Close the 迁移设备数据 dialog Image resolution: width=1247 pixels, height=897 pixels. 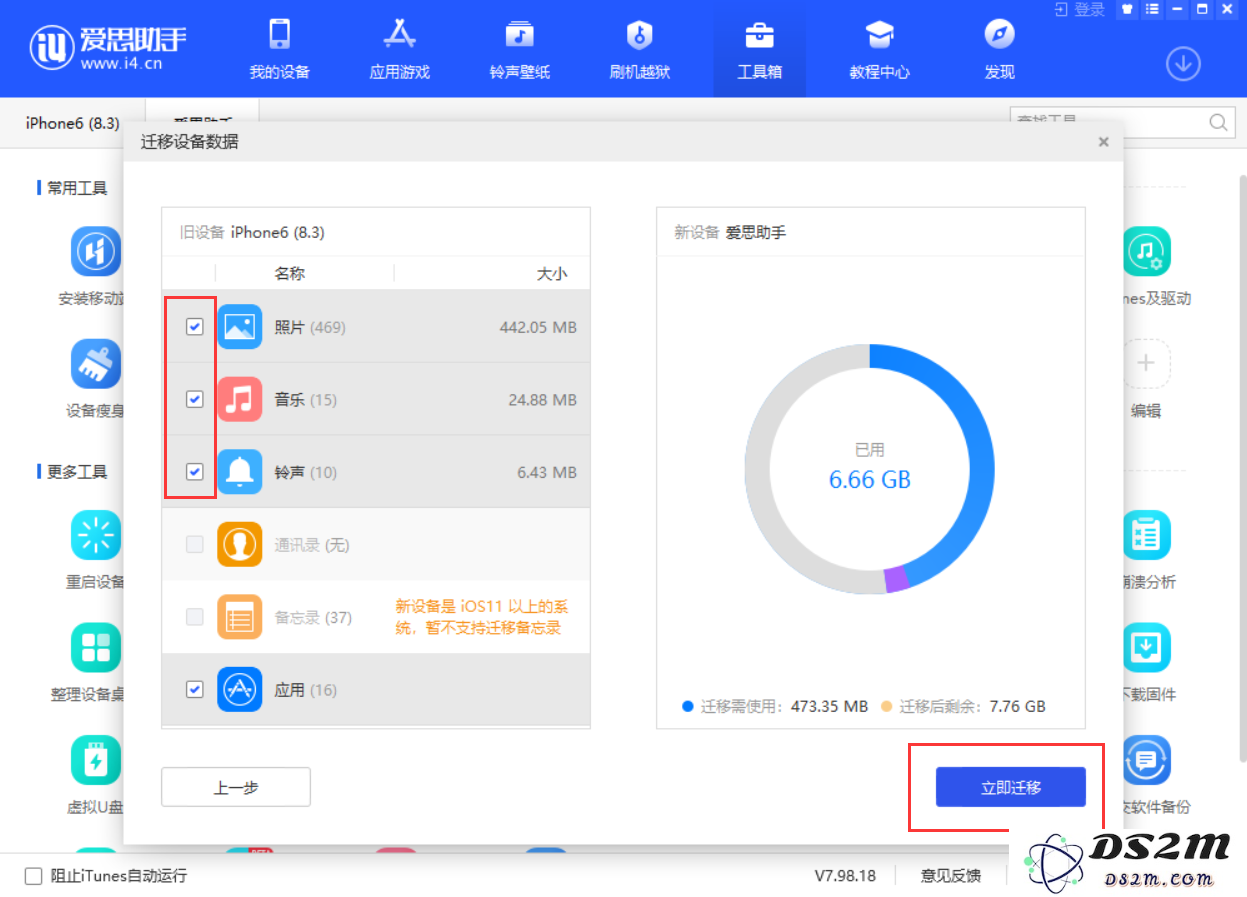pos(1104,142)
